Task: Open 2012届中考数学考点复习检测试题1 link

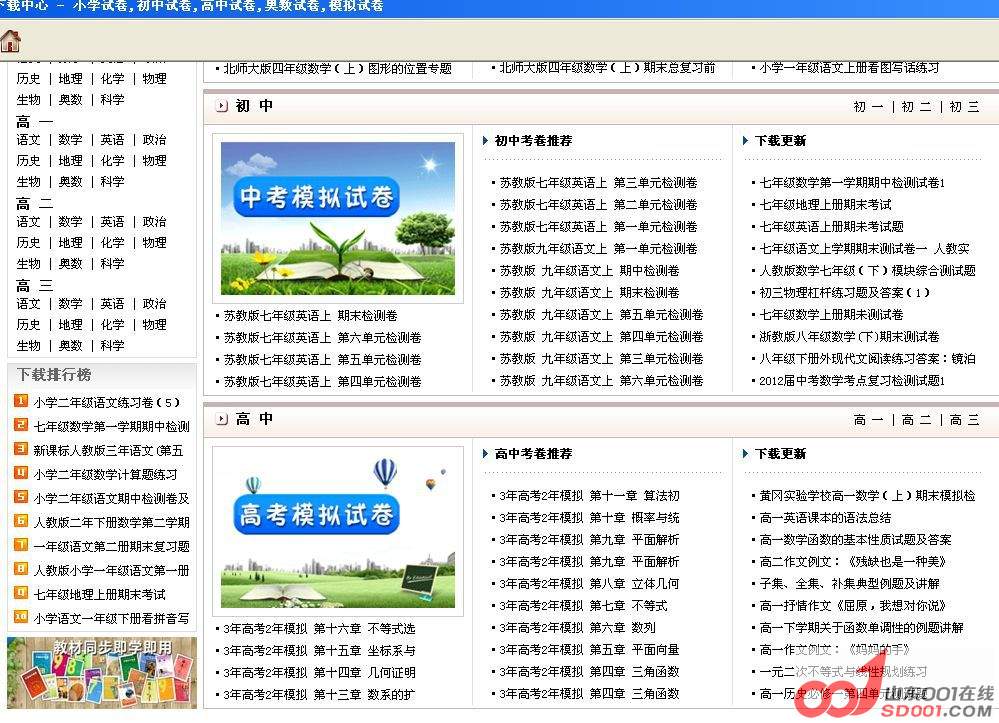Action: click(852, 381)
